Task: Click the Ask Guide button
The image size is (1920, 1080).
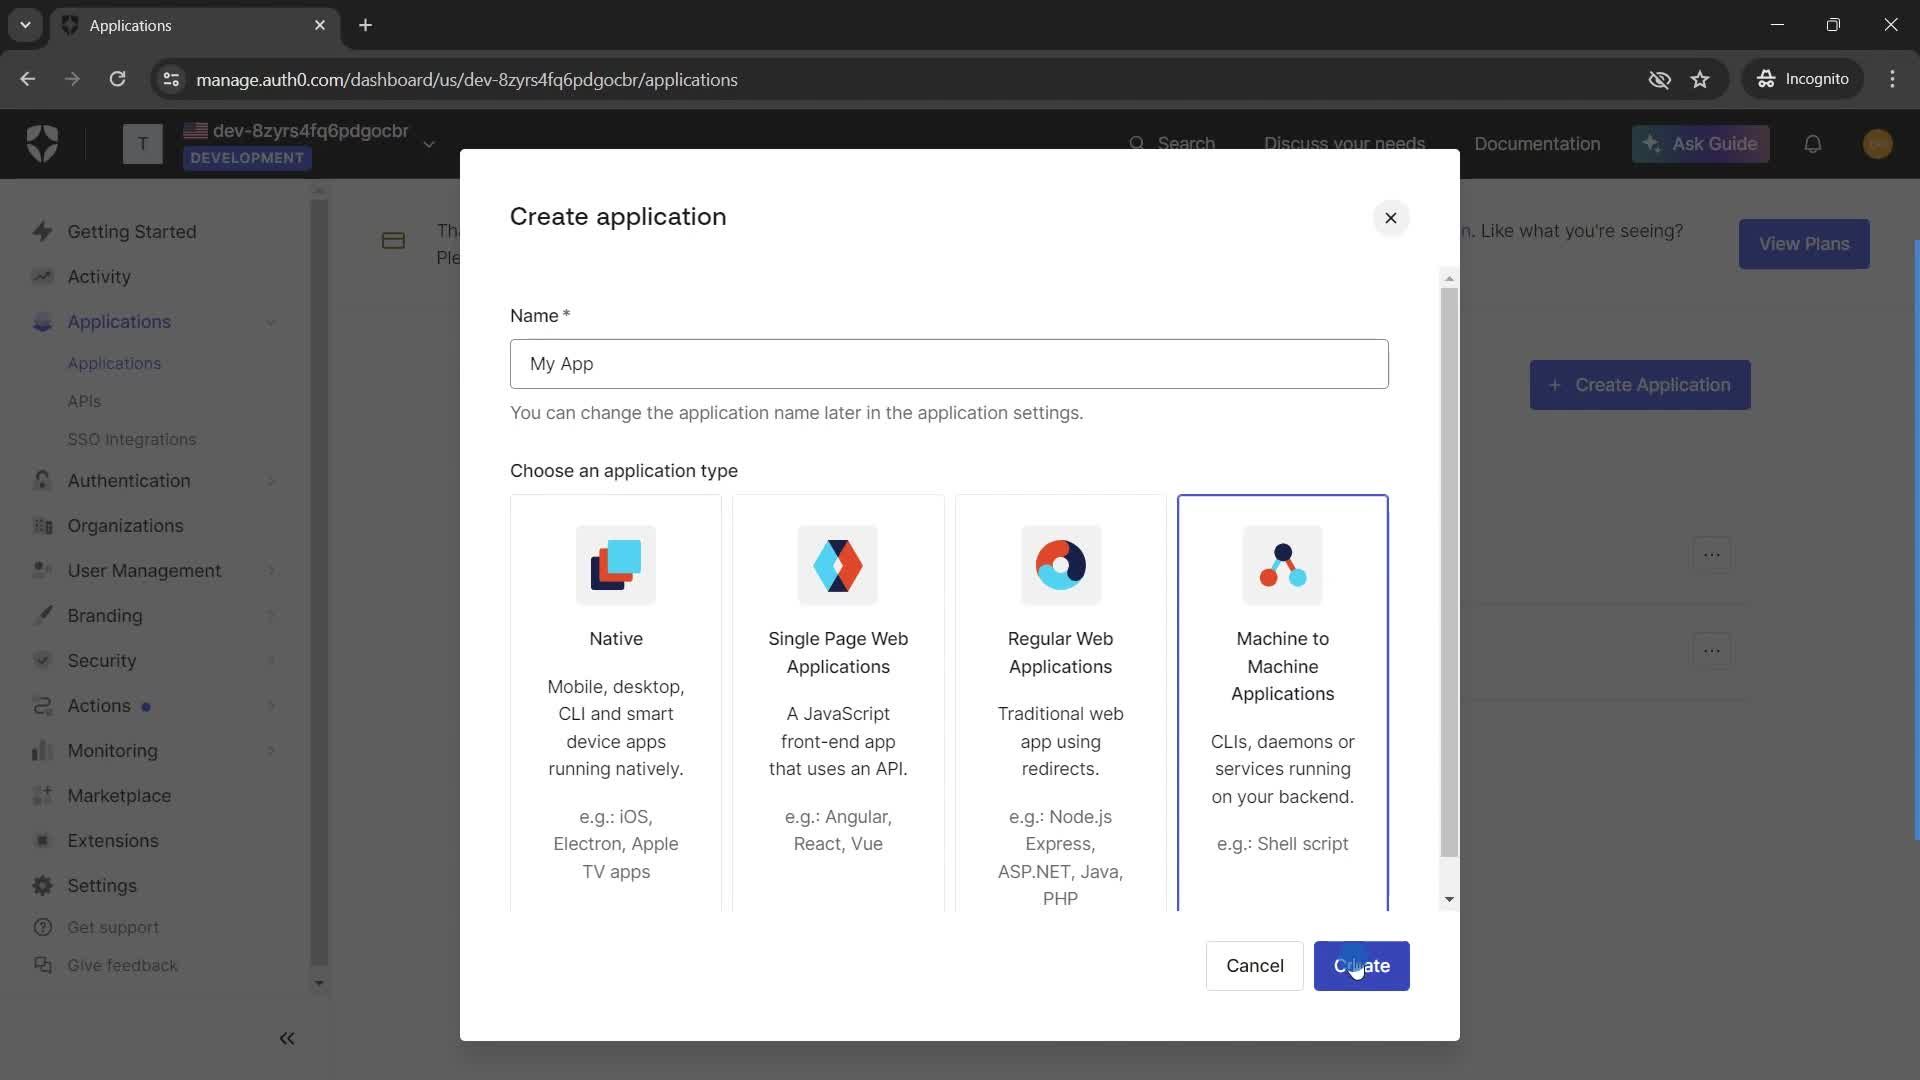Action: tap(1700, 144)
